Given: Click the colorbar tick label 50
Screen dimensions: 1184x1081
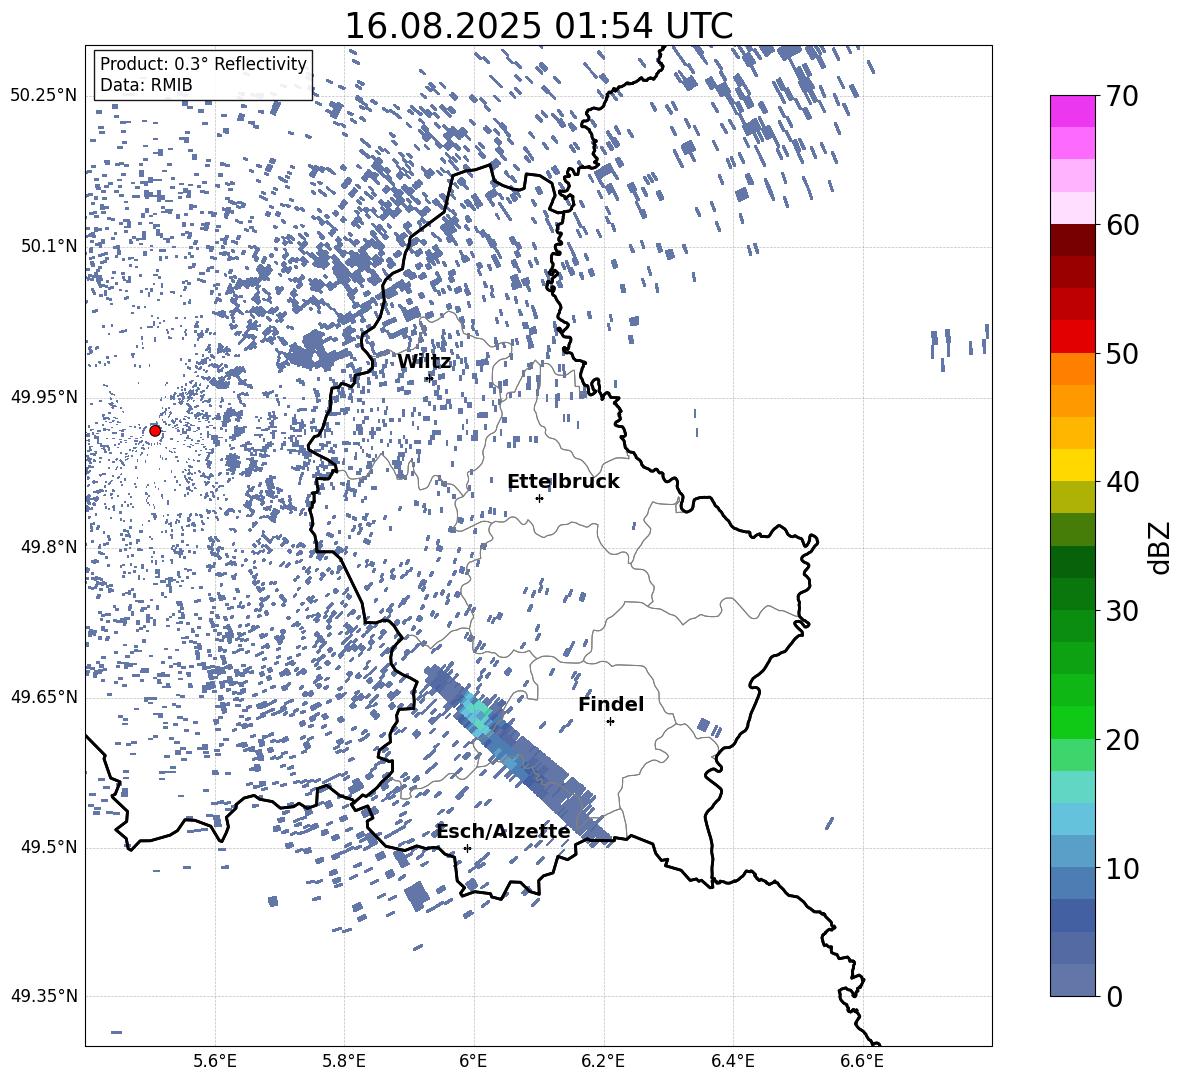Looking at the screenshot, I should click(x=1123, y=353).
